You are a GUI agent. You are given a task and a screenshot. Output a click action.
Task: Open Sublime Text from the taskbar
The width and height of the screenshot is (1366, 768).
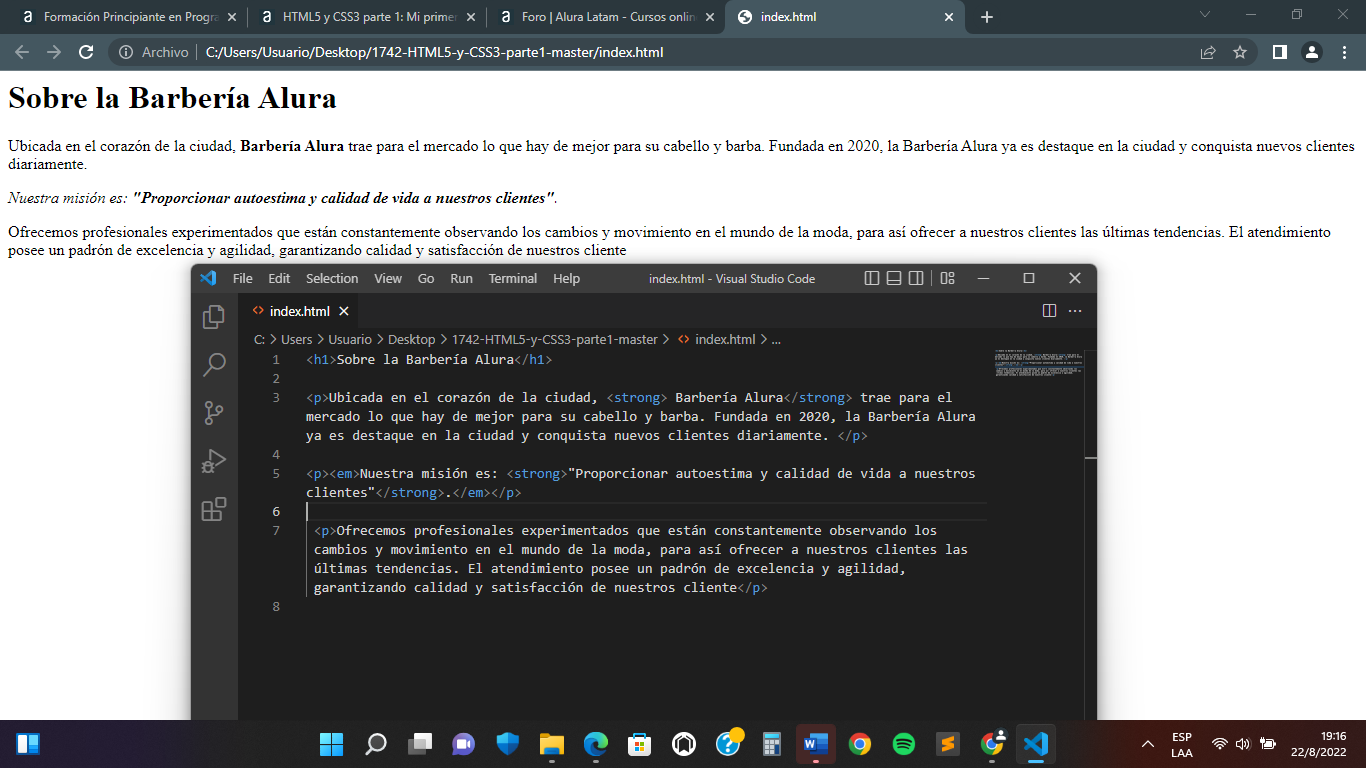click(x=947, y=744)
